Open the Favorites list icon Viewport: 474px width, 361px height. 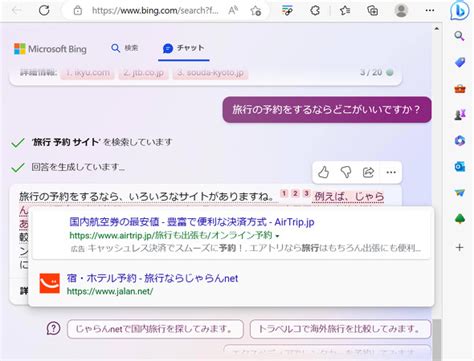345,11
